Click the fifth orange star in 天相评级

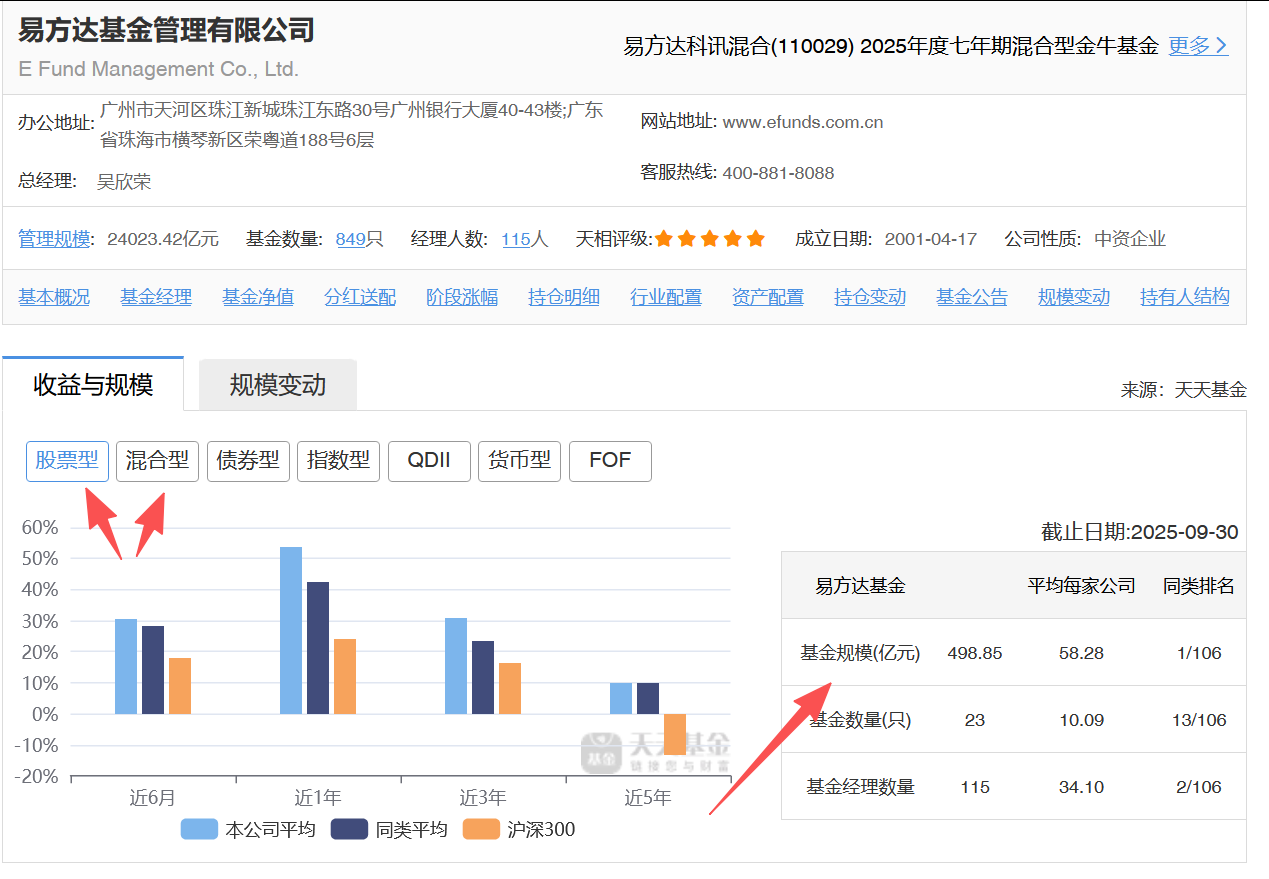pos(756,239)
